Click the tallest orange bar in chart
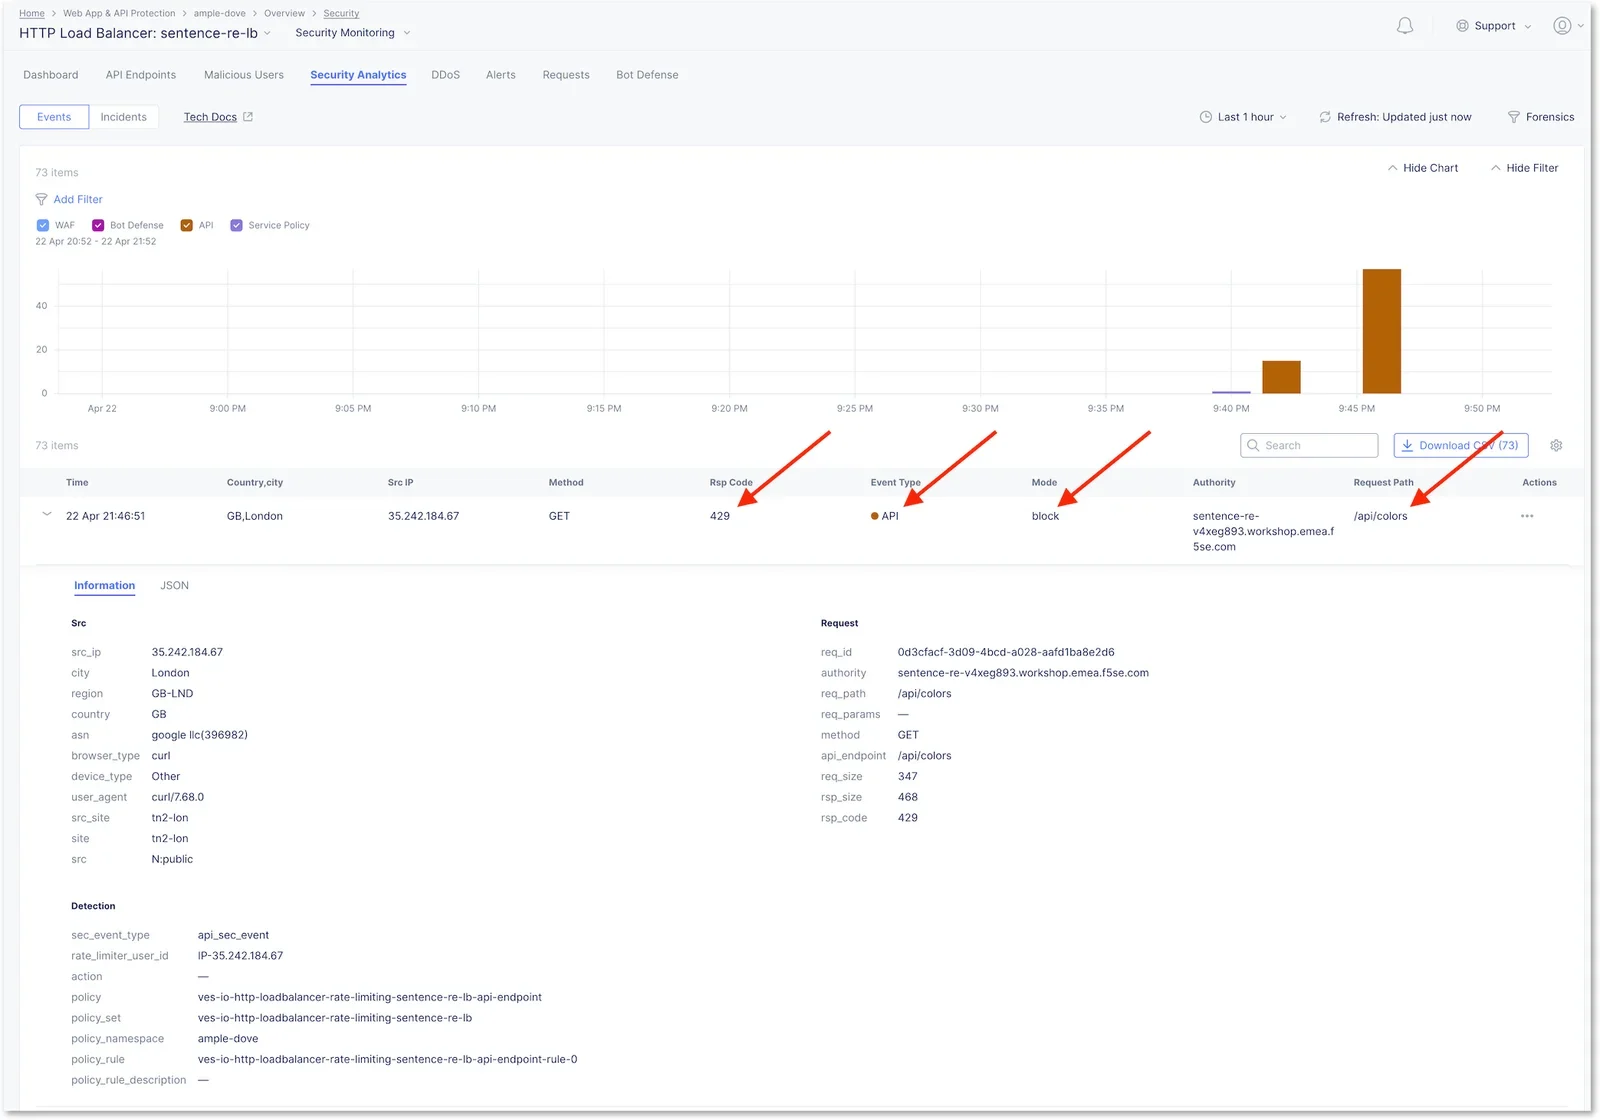Screen dimensions: 1600x1120 (1382, 331)
